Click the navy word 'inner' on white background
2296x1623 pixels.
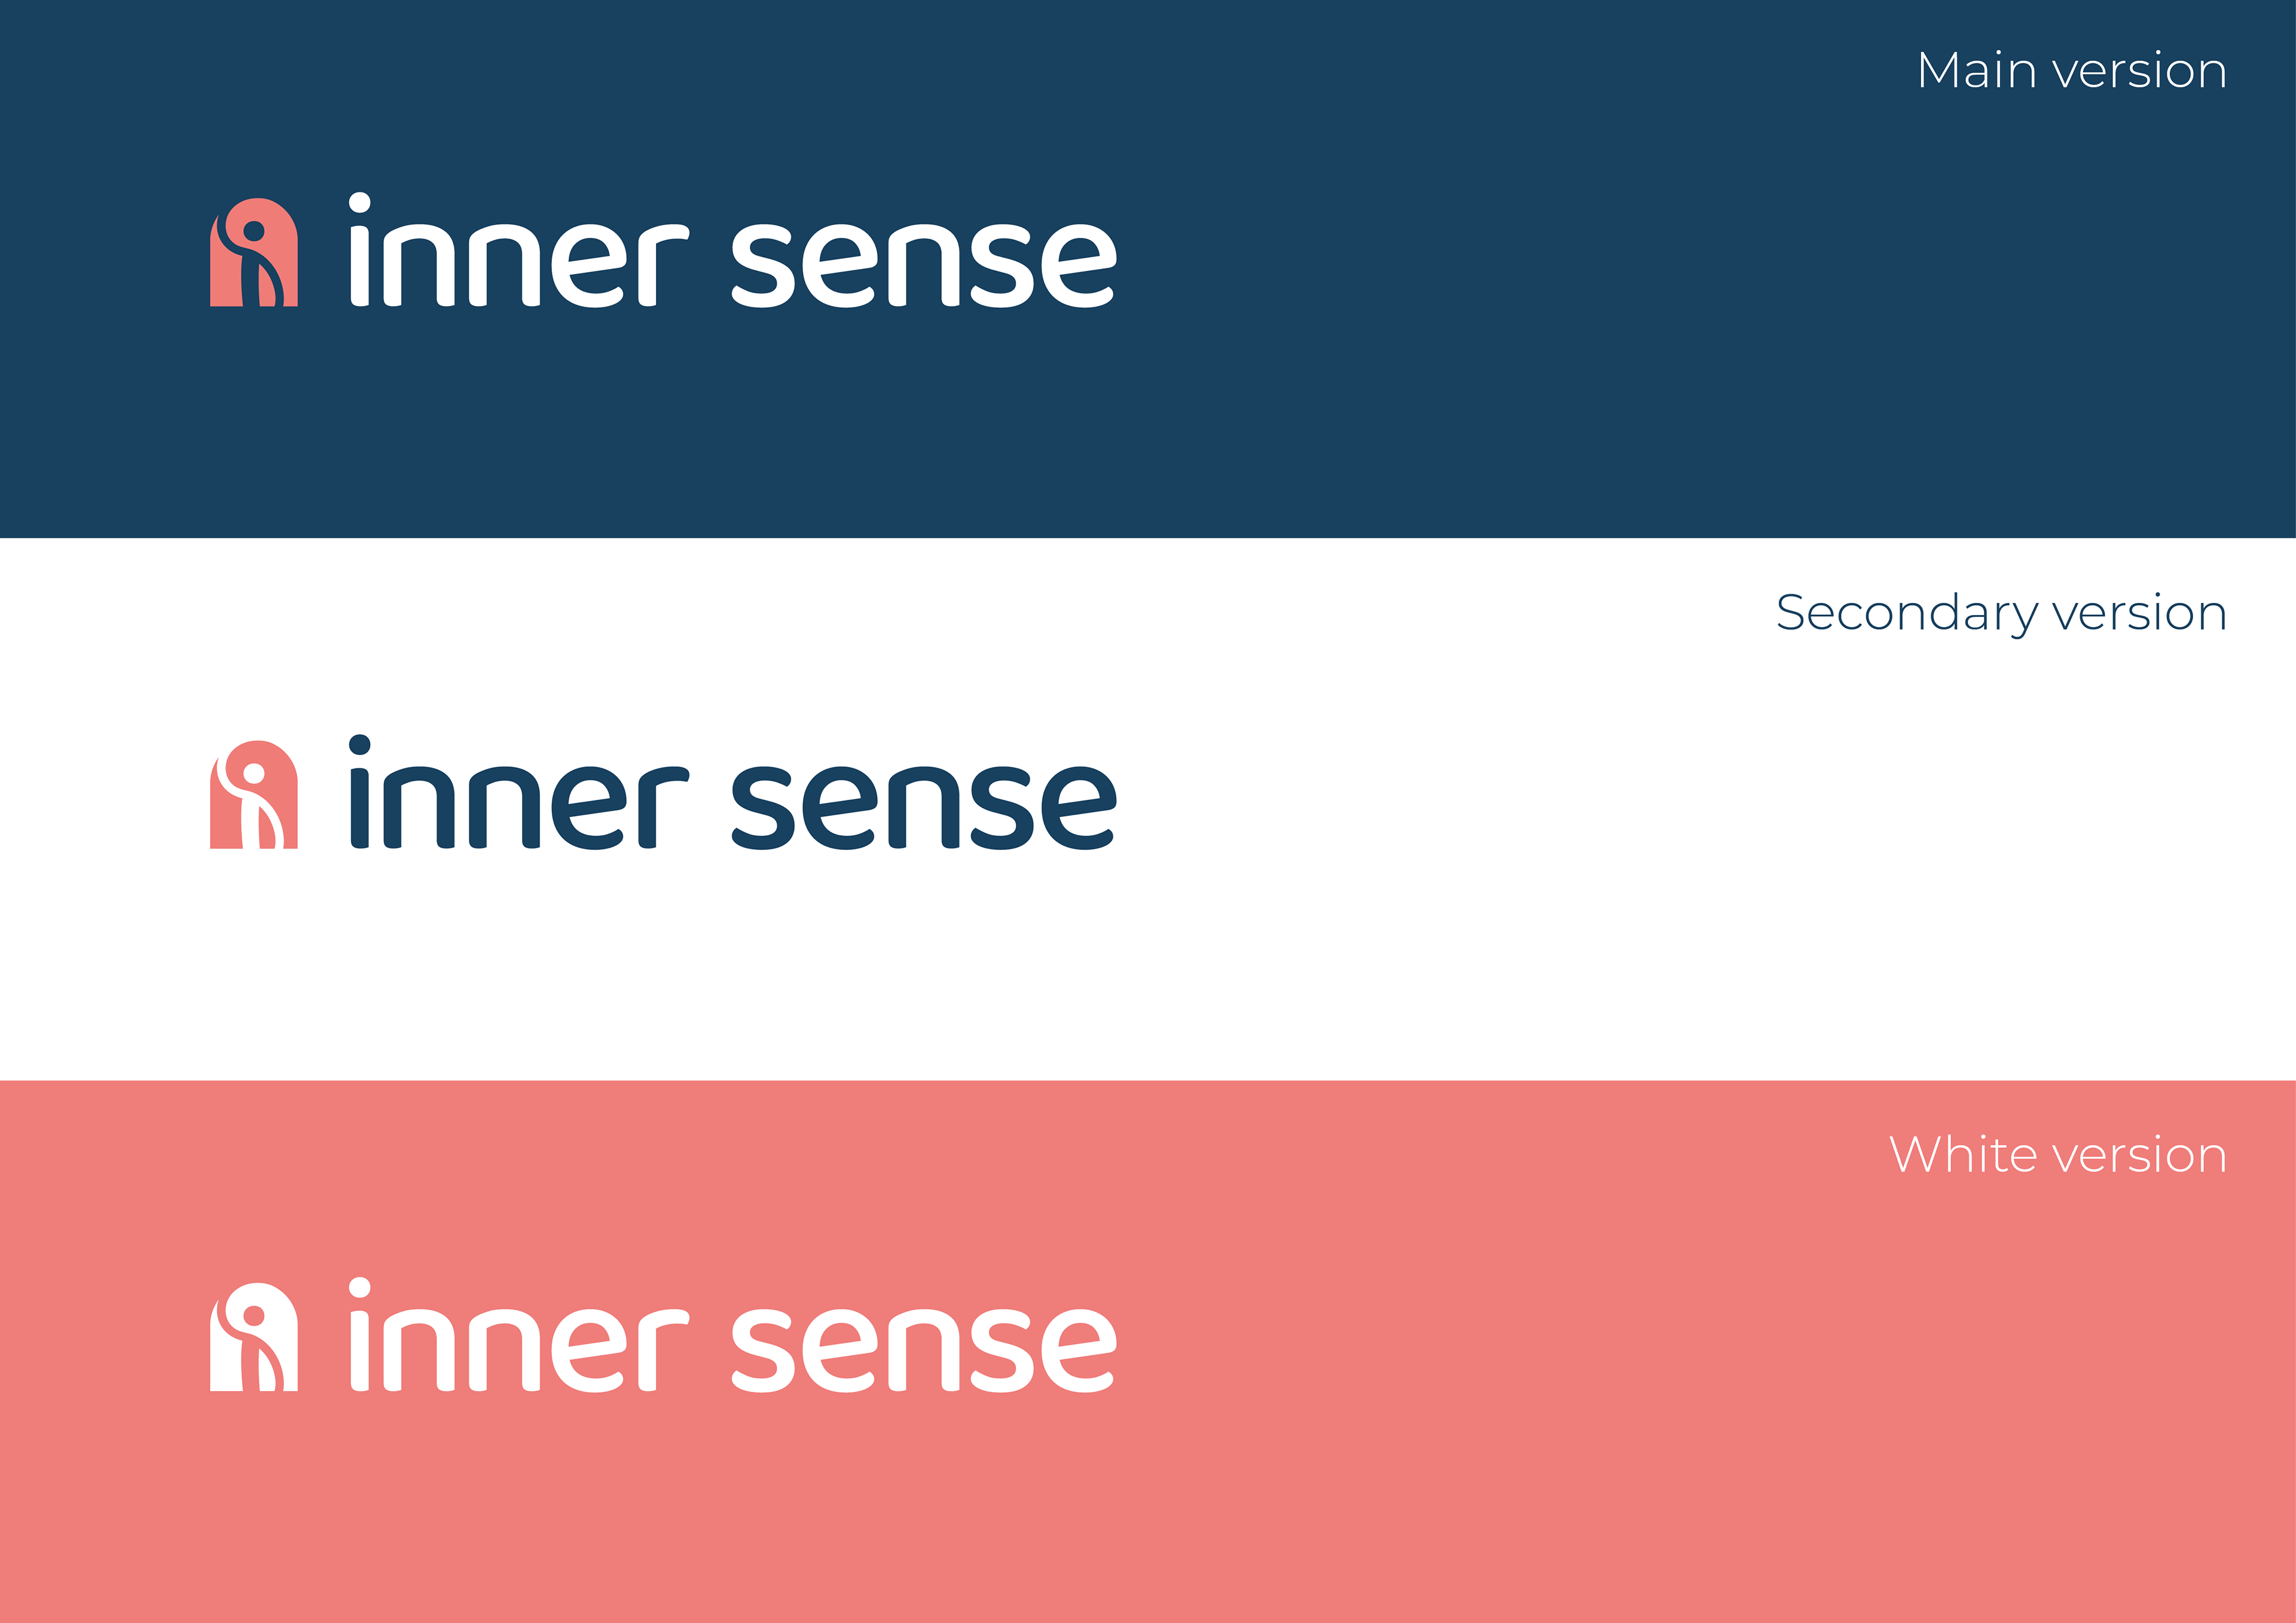[519, 792]
